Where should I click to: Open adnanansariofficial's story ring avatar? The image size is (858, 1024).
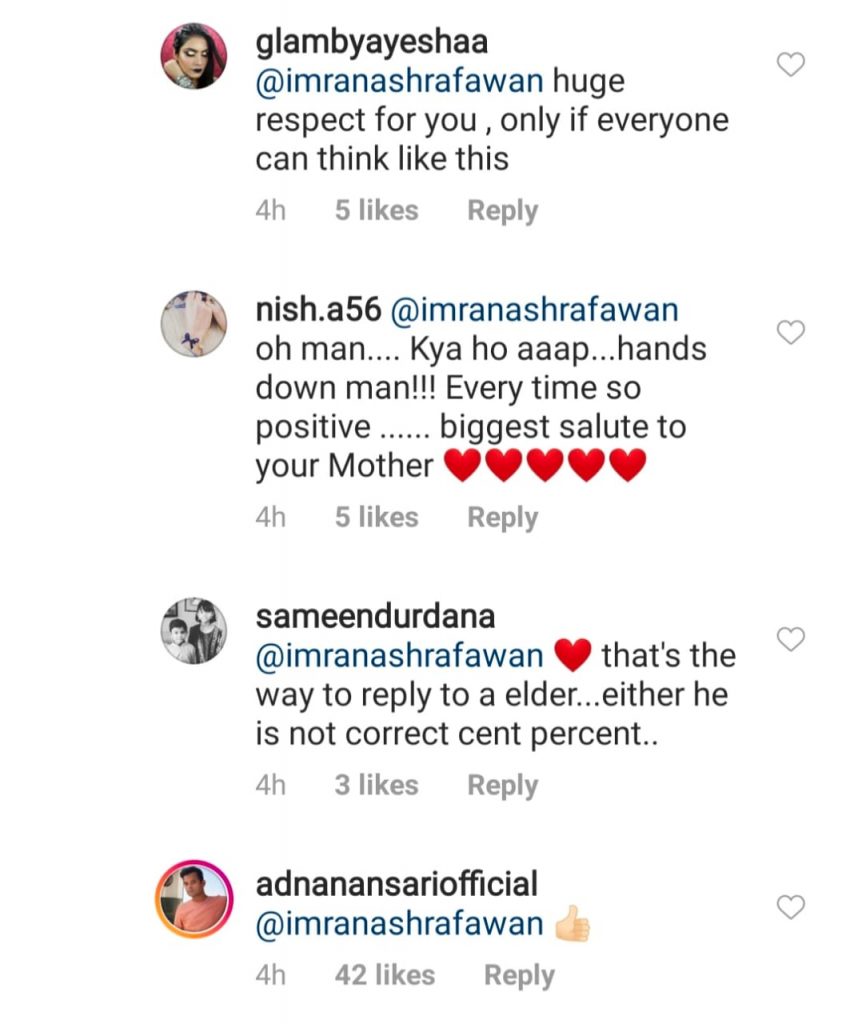(196, 900)
